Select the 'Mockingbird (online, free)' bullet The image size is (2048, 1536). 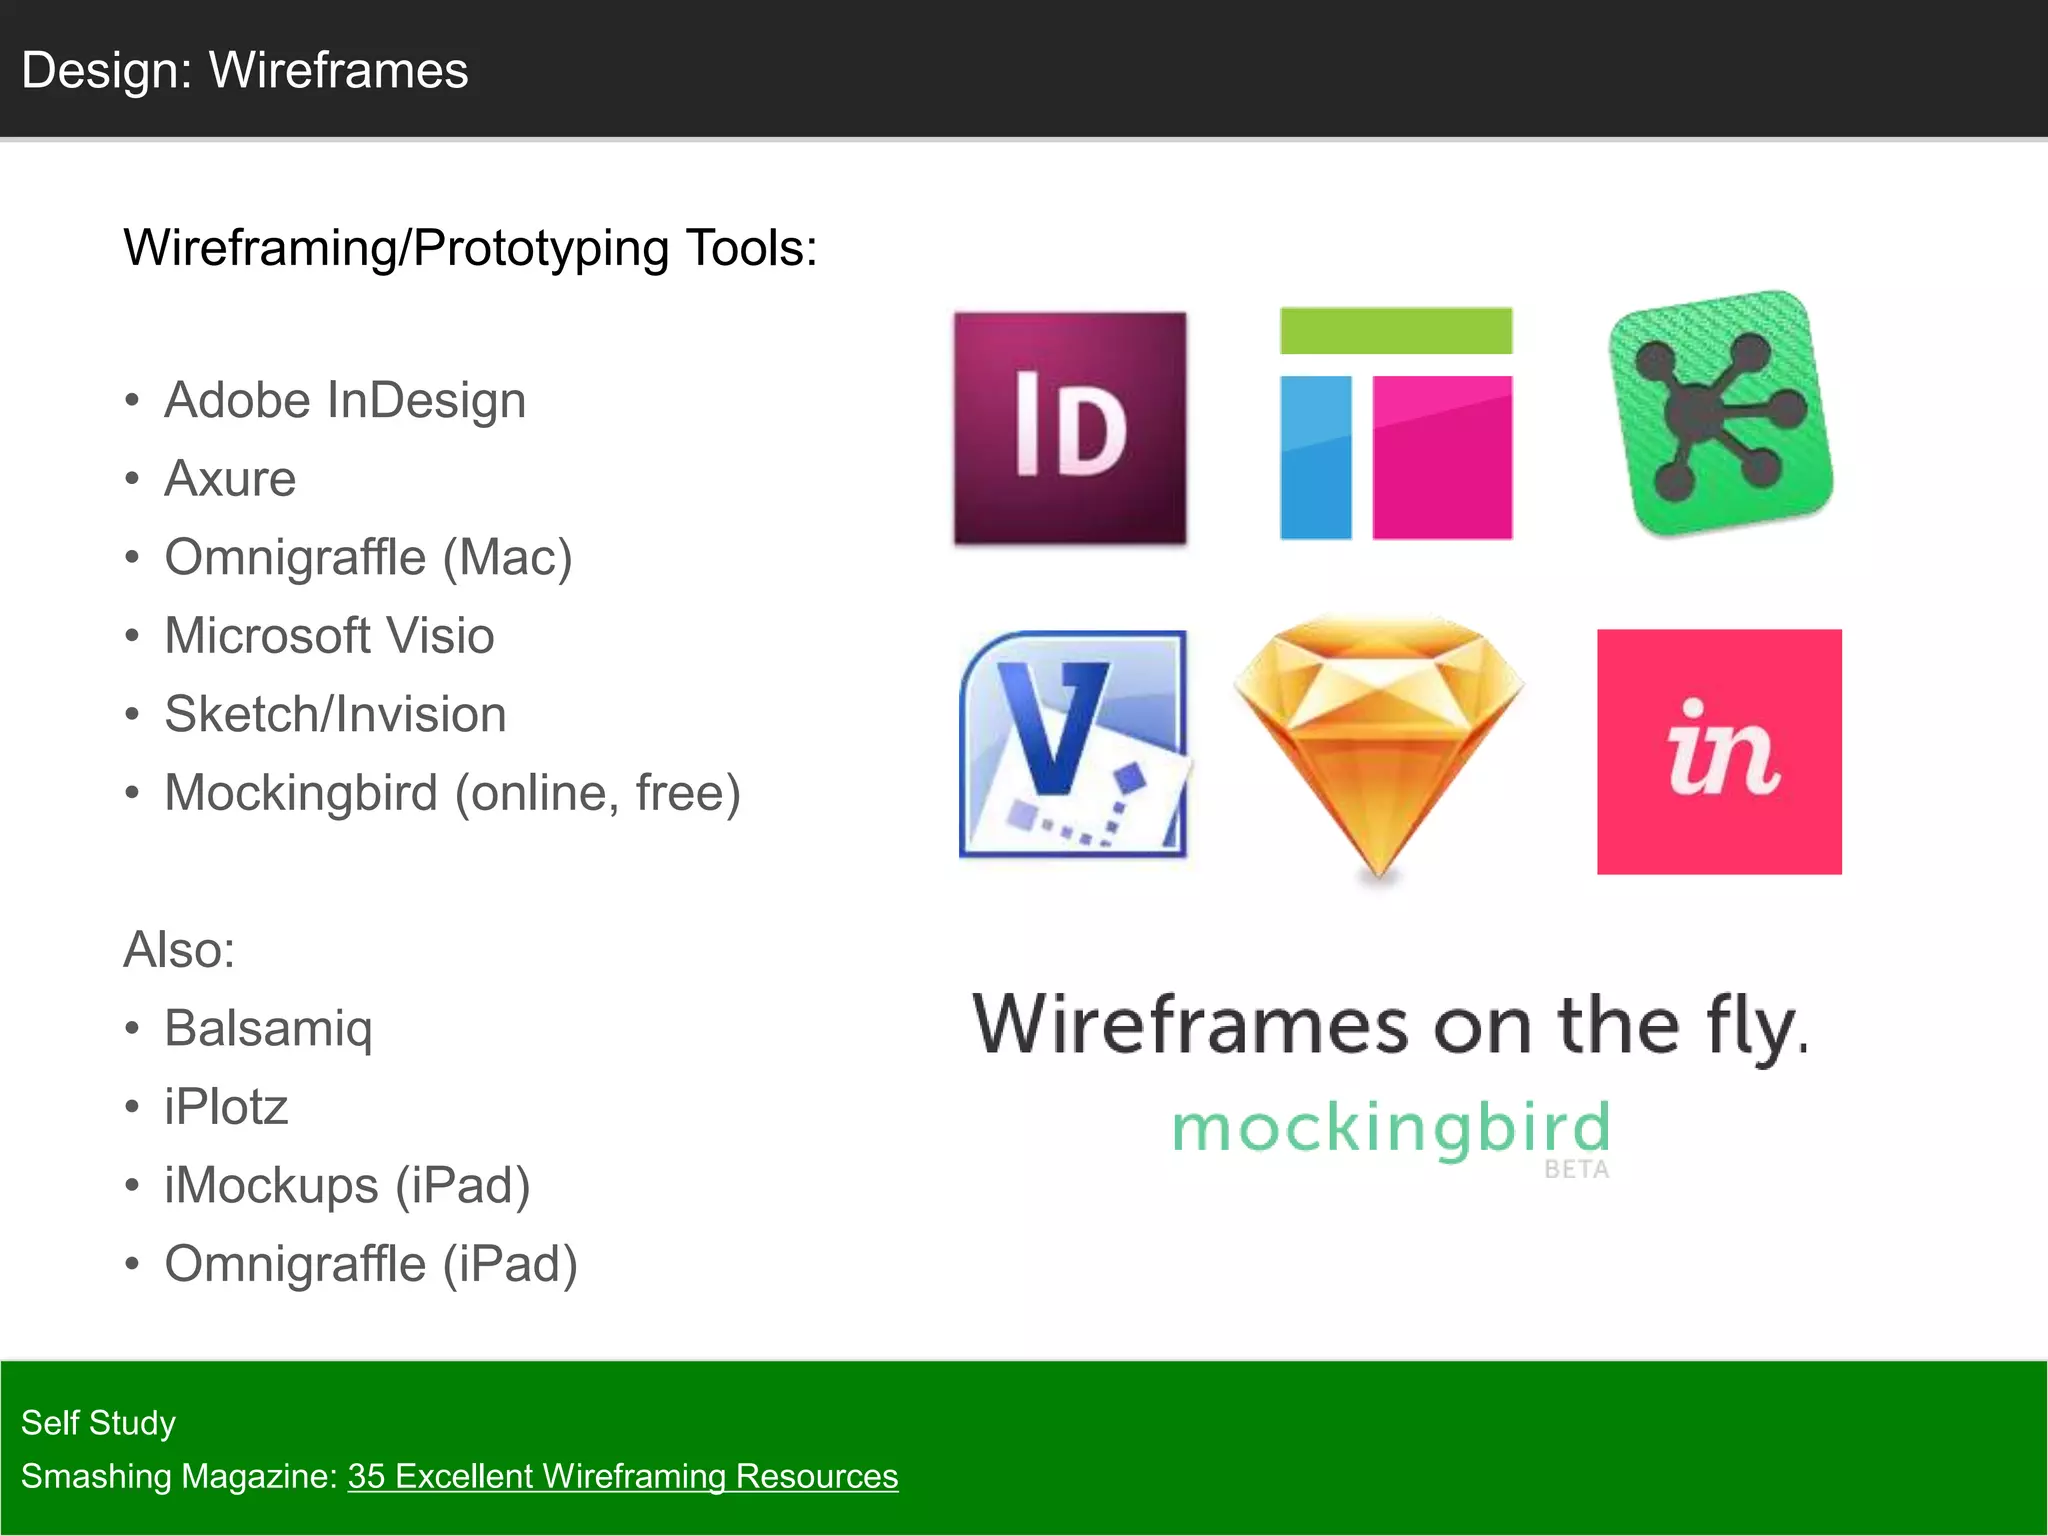point(453,793)
